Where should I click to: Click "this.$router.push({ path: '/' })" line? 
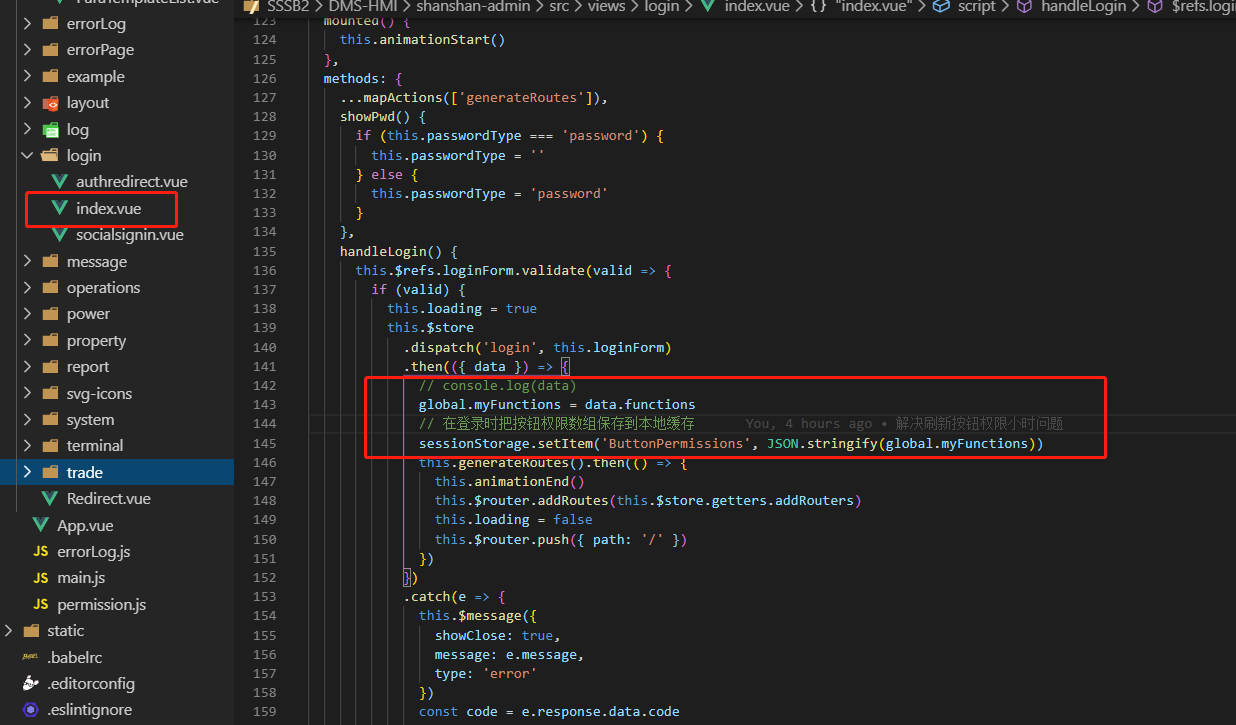tap(561, 539)
